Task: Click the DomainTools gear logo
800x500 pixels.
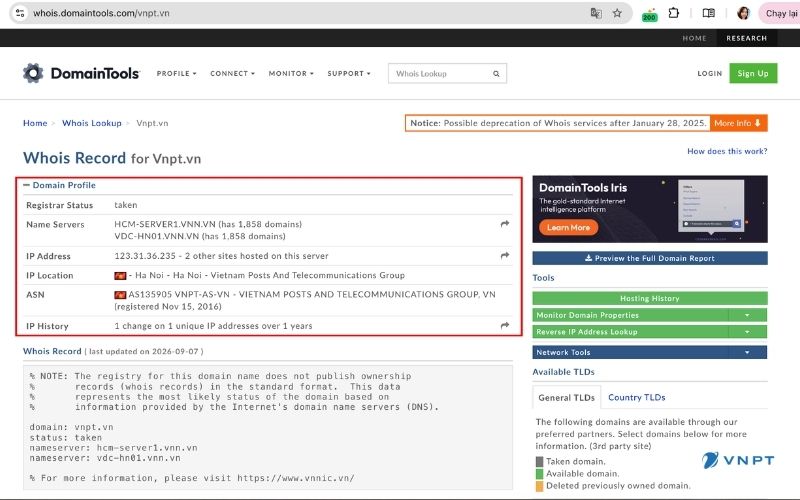Action: 33,73
